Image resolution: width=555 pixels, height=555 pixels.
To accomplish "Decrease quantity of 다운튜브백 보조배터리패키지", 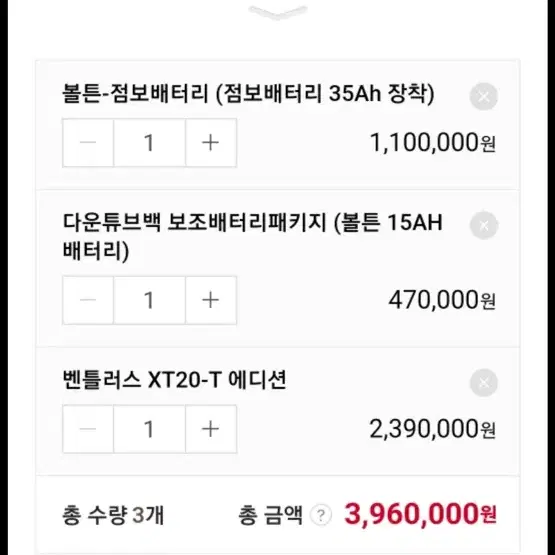I will [x=88, y=300].
